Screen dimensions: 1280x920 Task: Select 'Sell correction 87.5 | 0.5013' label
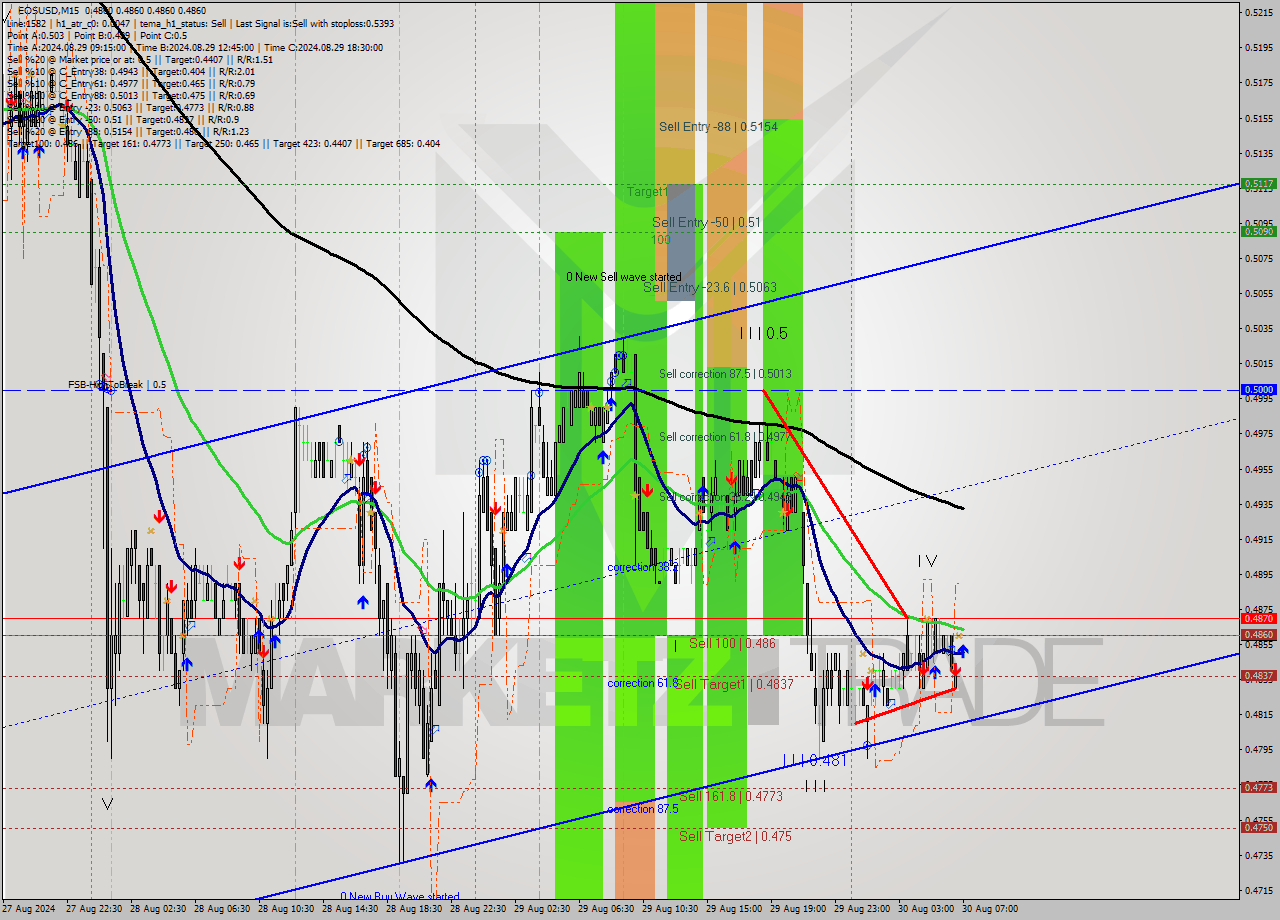click(x=725, y=374)
